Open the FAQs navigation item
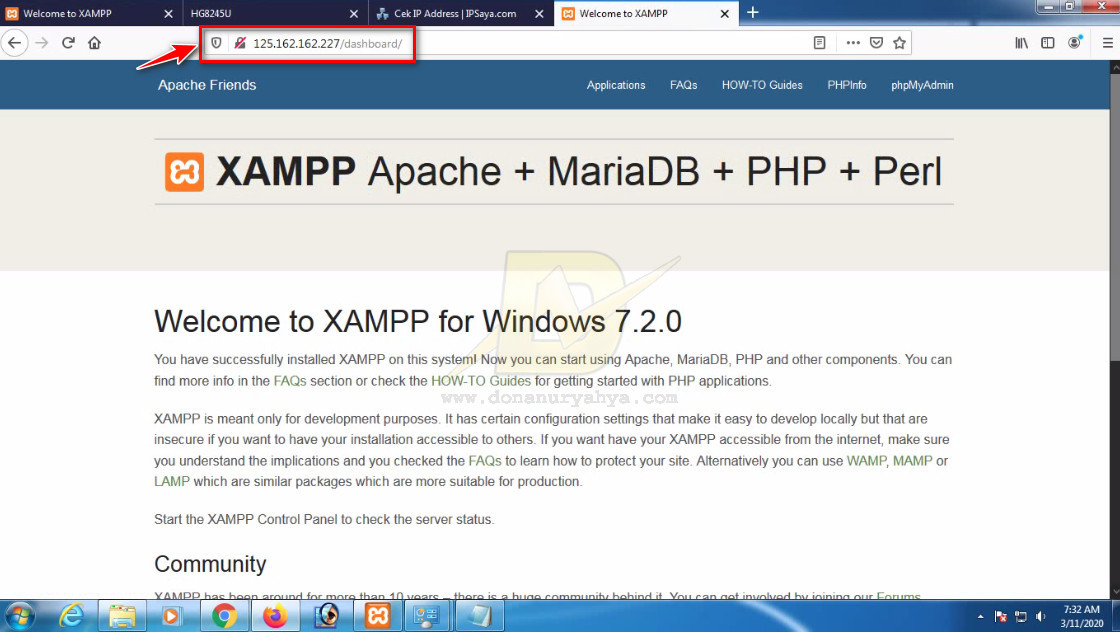Screen dimensions: 1120x632 [x=684, y=85]
